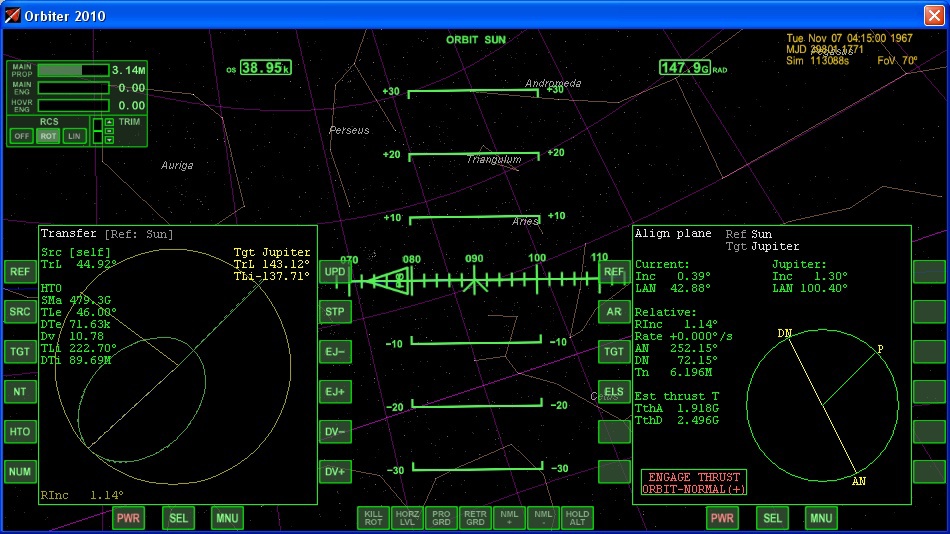
Task: Click SEL under the Transfer MFD
Action: tap(178, 518)
